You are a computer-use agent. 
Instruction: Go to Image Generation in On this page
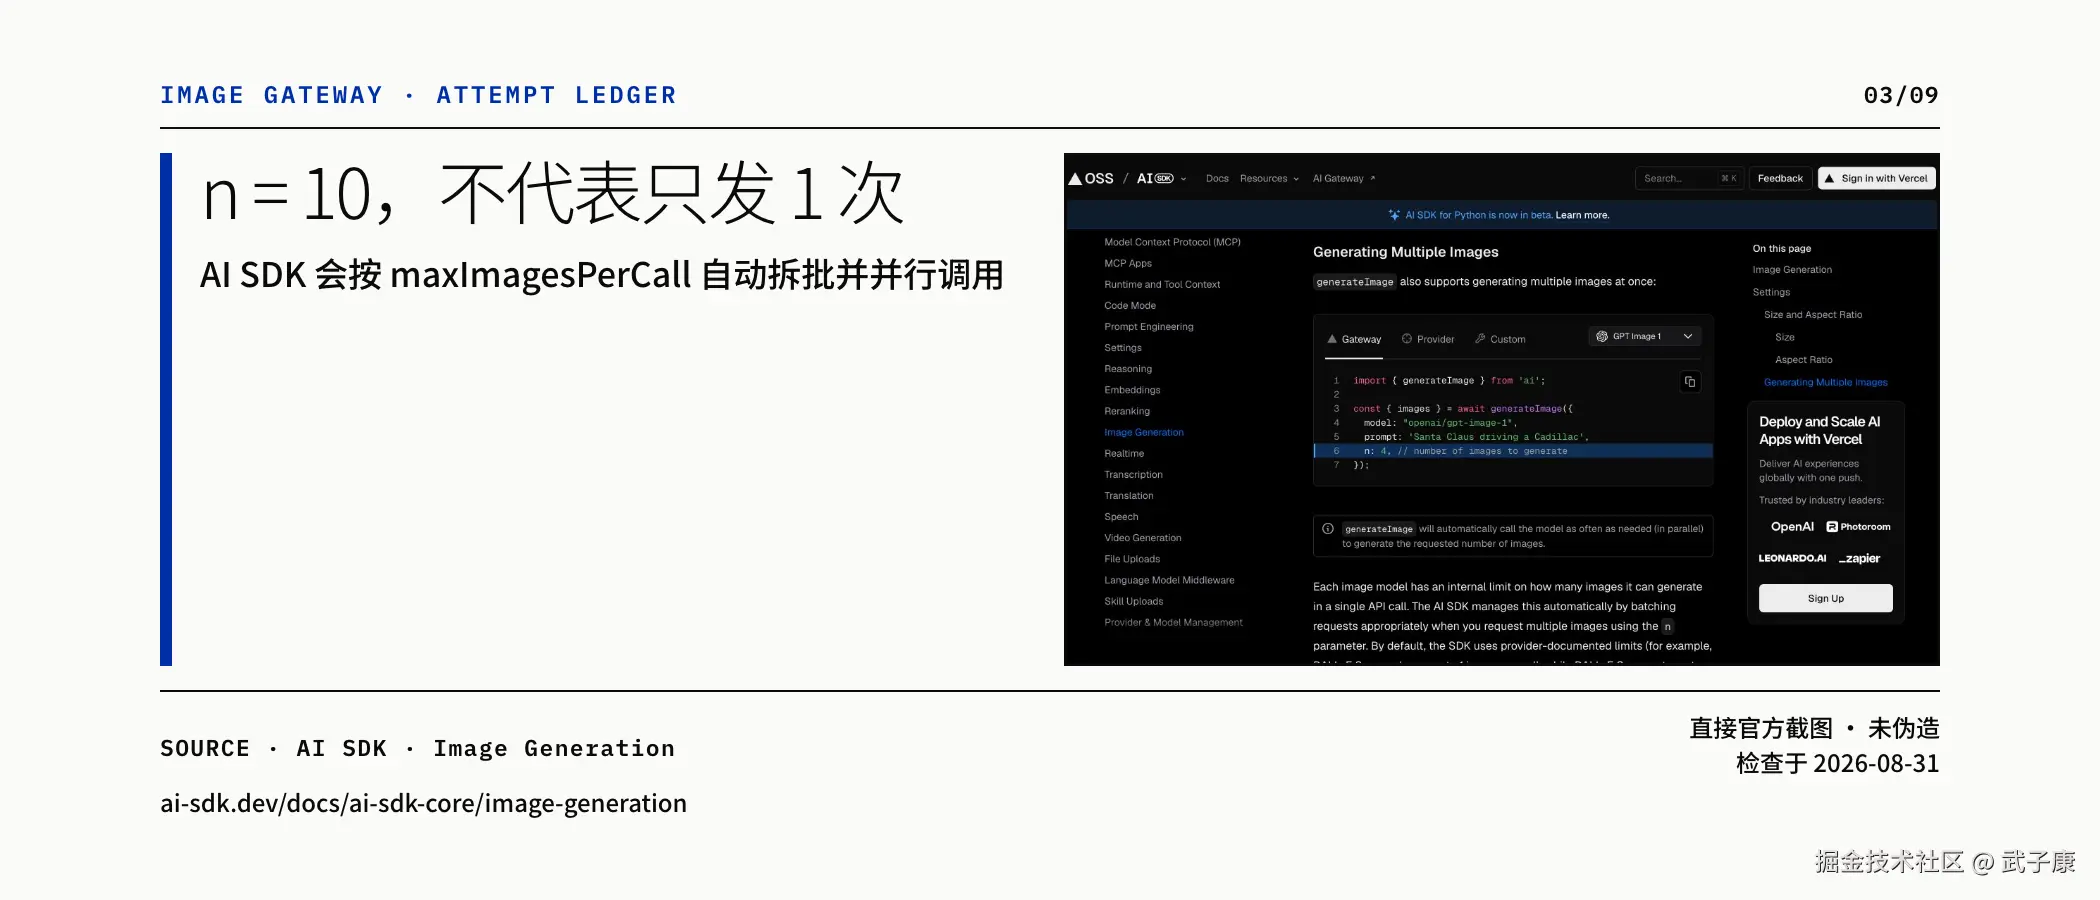click(x=1792, y=270)
